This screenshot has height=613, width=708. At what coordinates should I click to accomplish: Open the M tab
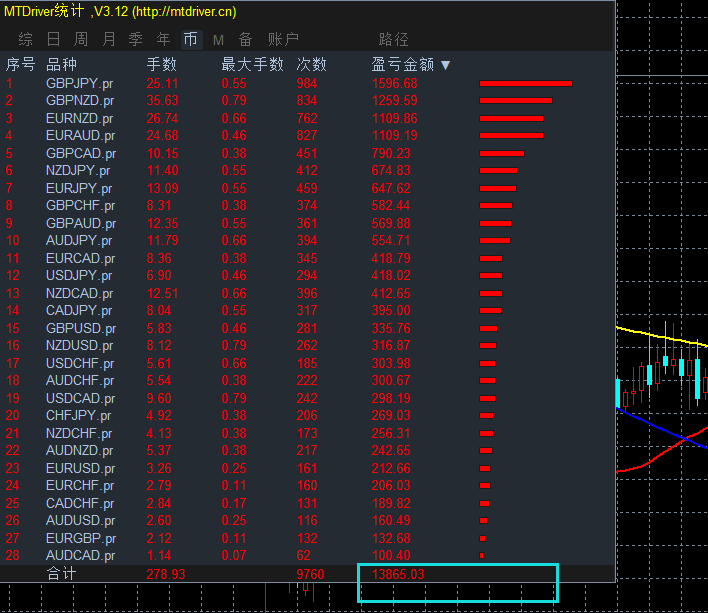click(218, 40)
